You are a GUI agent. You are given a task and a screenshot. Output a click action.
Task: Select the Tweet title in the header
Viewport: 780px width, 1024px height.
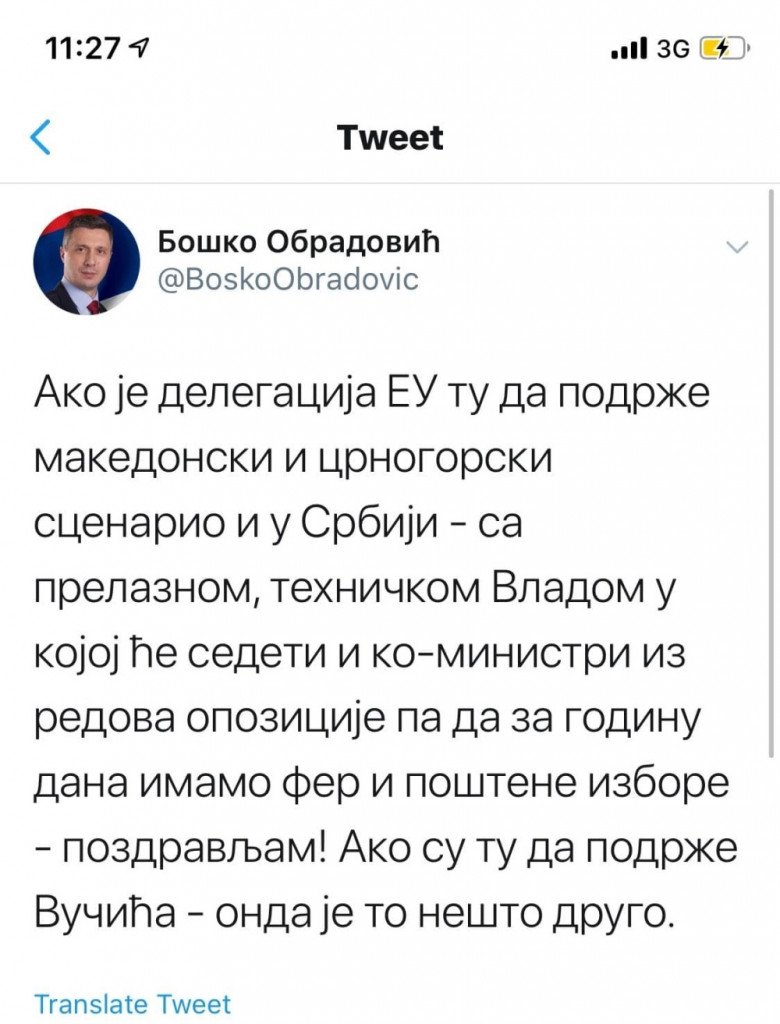point(389,137)
